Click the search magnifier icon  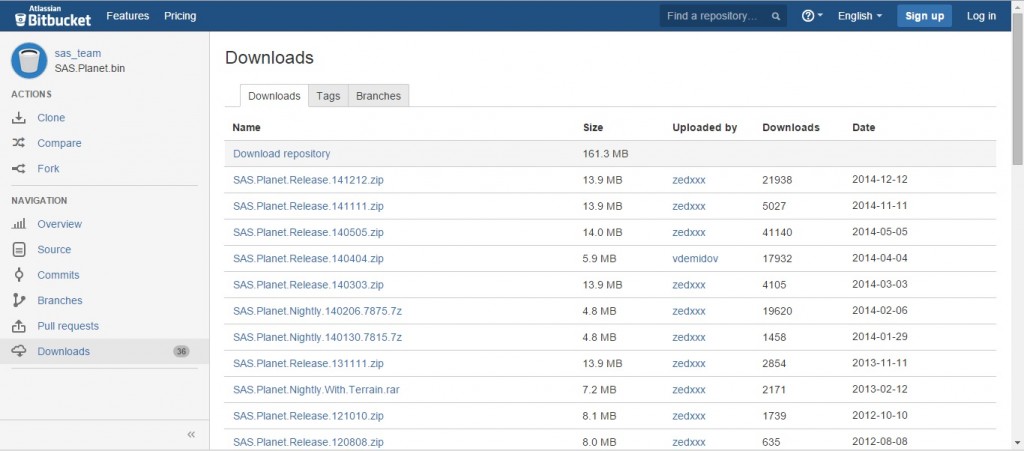tap(776, 16)
